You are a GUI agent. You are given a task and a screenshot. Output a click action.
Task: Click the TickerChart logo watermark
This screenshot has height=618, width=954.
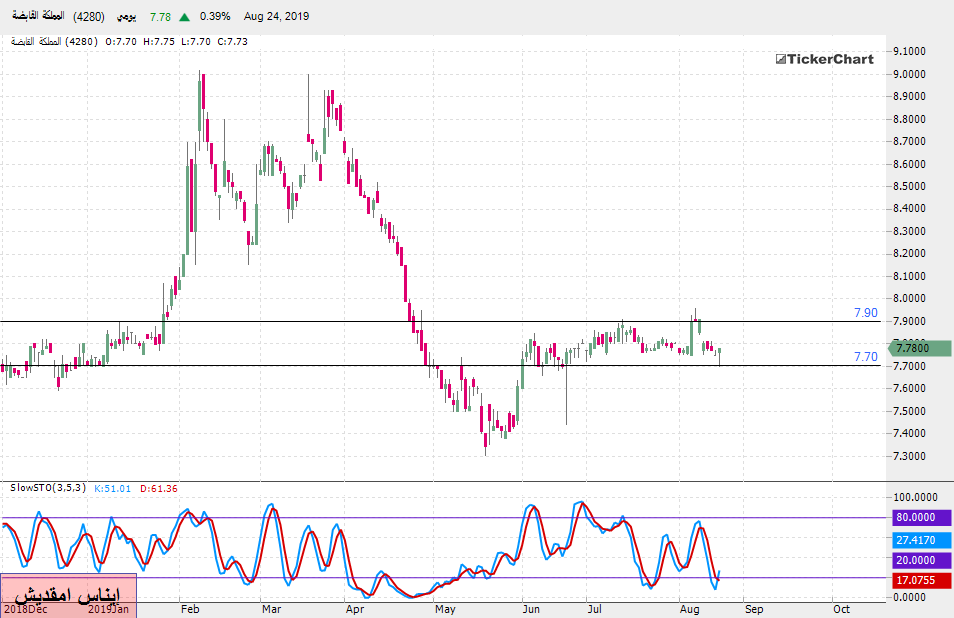pyautogui.click(x=825, y=59)
